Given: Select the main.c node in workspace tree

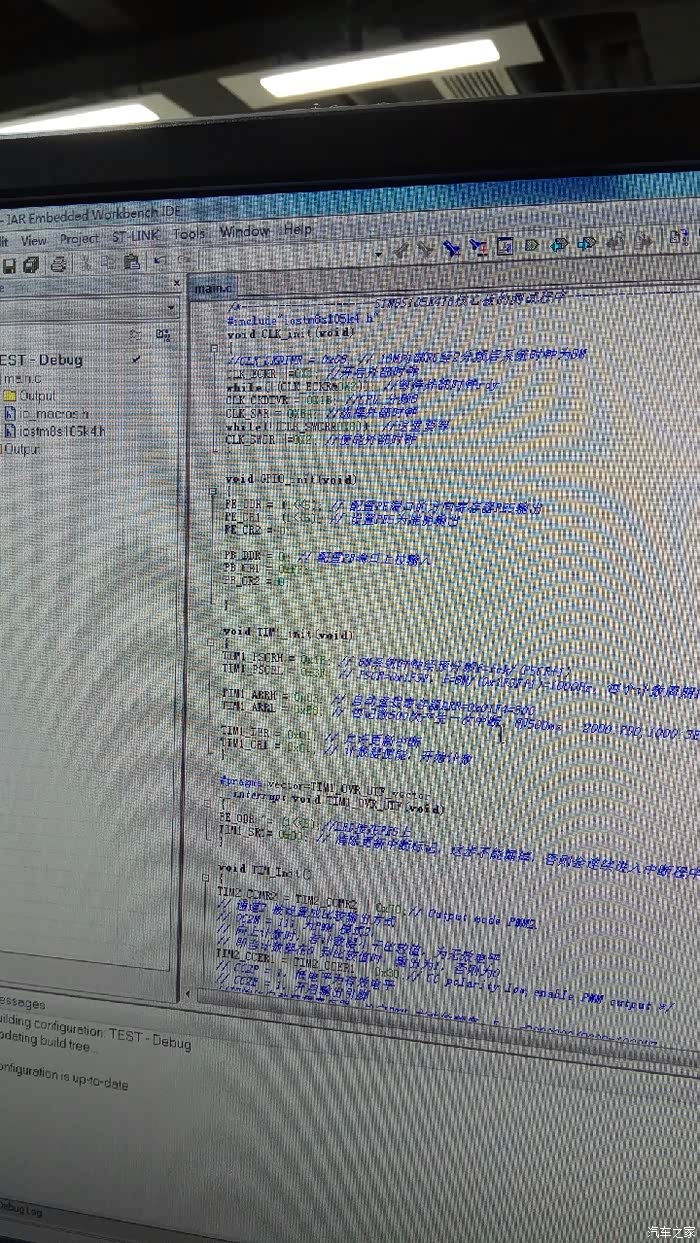Looking at the screenshot, I should click(24, 378).
